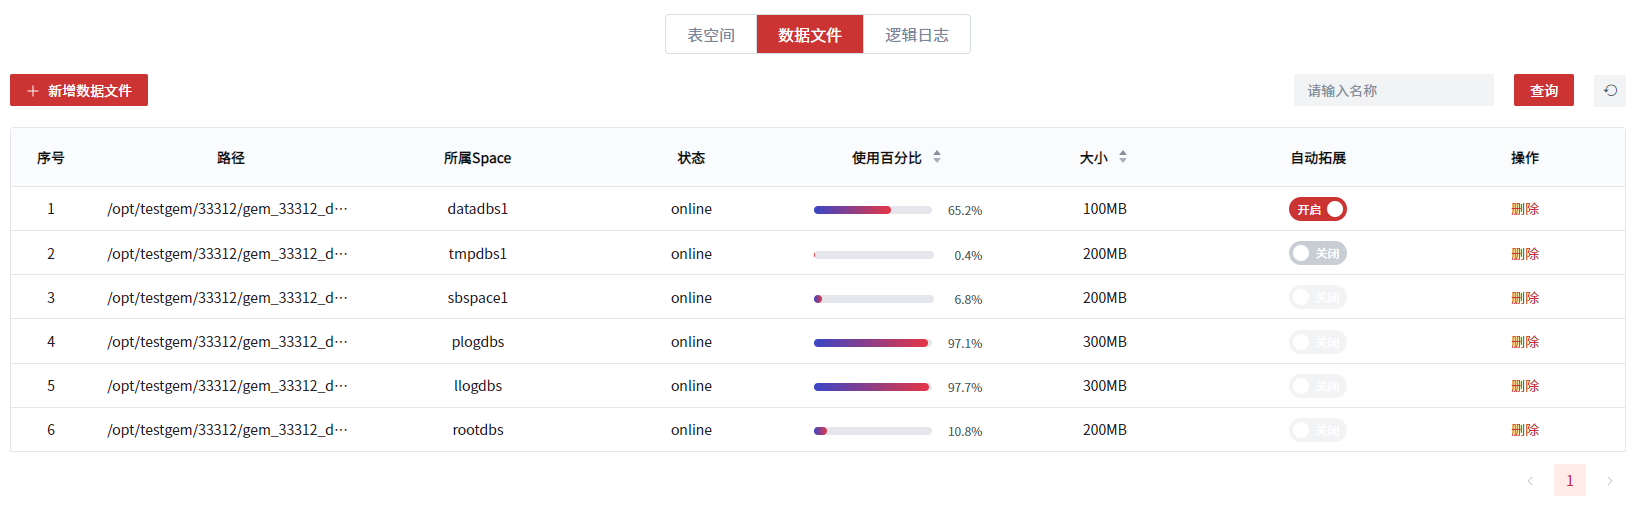The height and width of the screenshot is (521, 1649).
Task: Go to next page arrow
Action: click(x=1609, y=481)
